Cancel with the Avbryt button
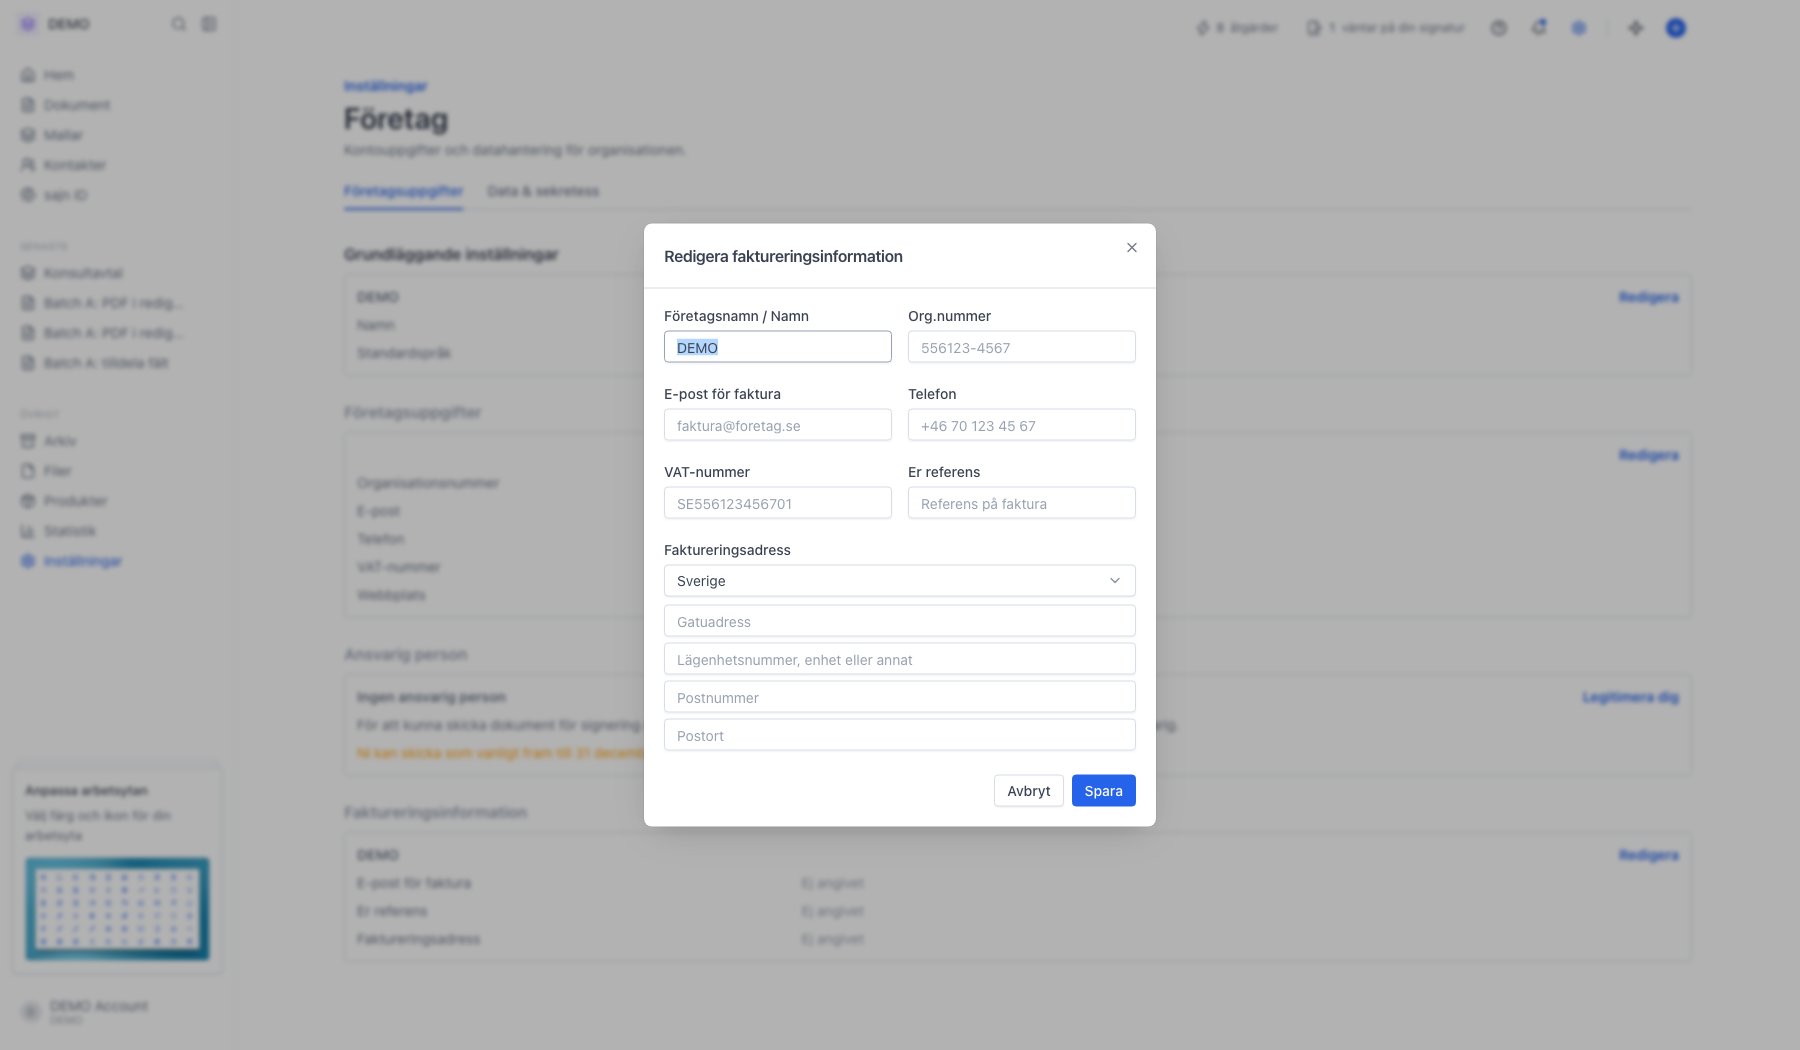 1029,791
